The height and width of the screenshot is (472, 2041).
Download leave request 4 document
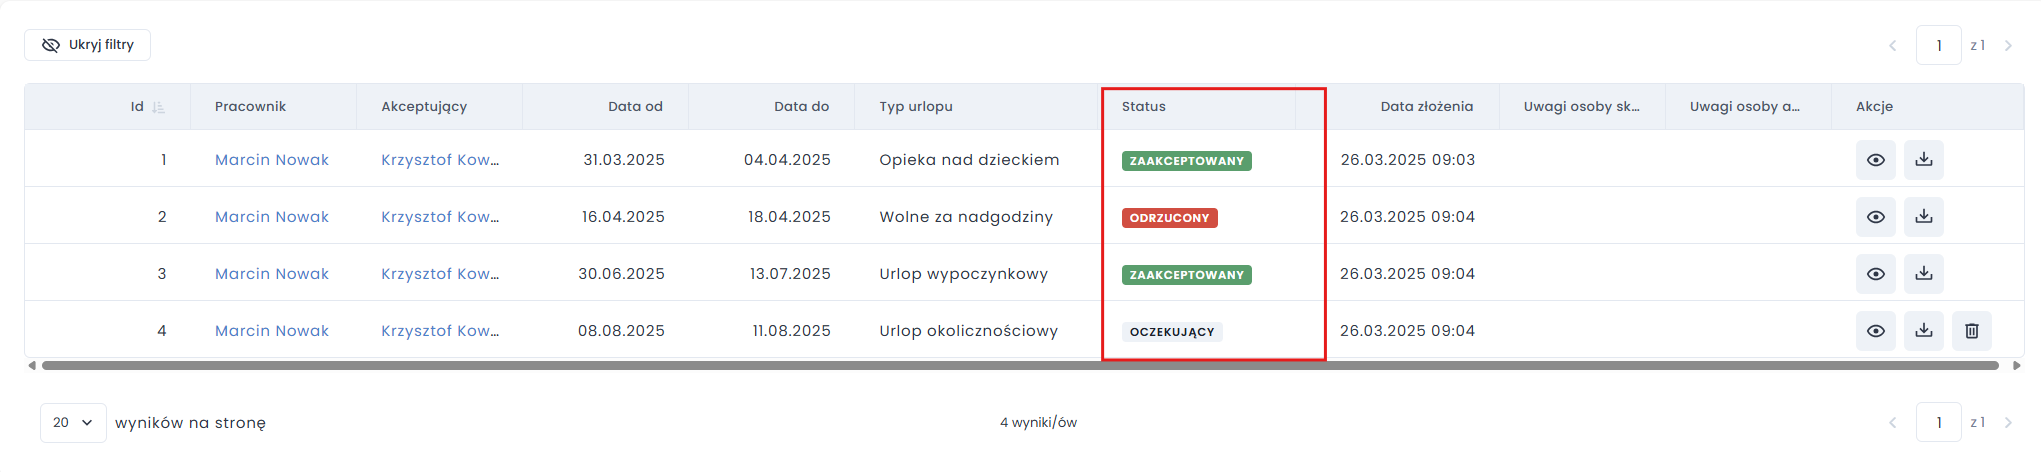[1923, 331]
